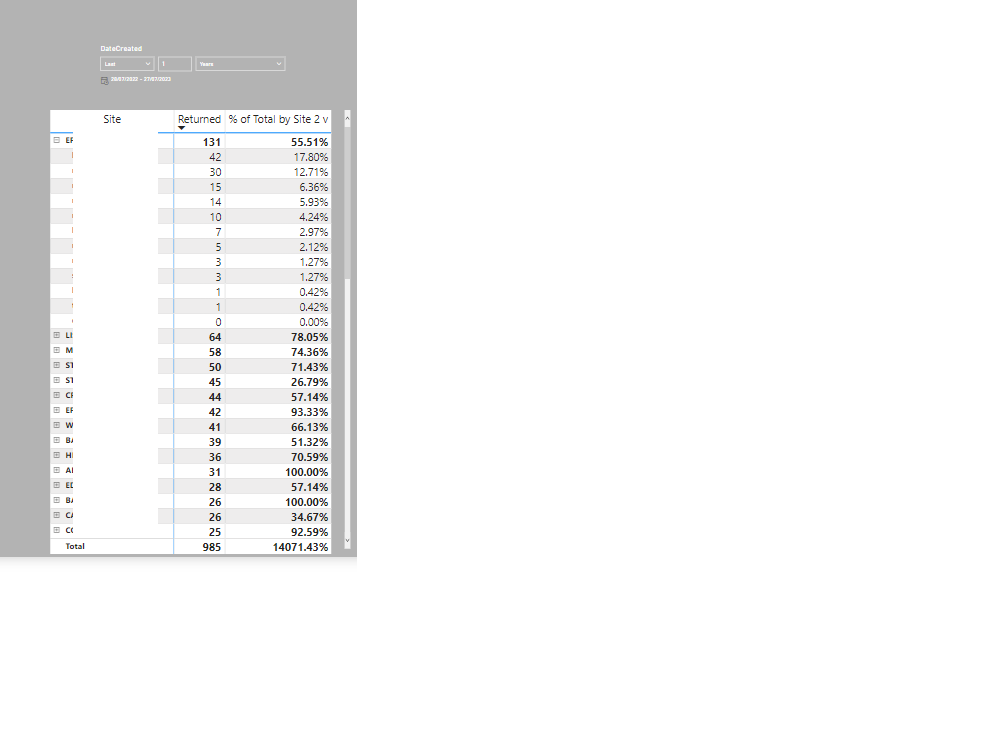Open the 'Years' period dropdown
The image size is (1000, 750).
240,64
